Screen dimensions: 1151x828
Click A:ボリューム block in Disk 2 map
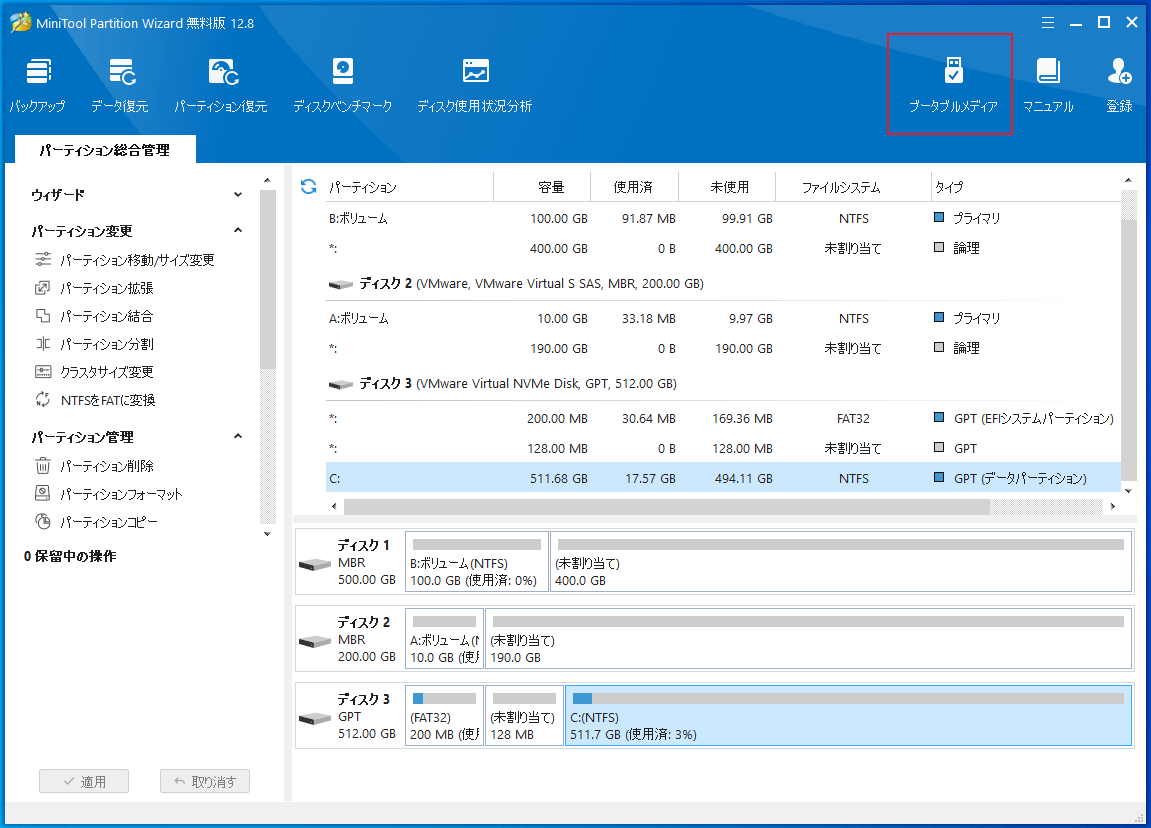[445, 639]
